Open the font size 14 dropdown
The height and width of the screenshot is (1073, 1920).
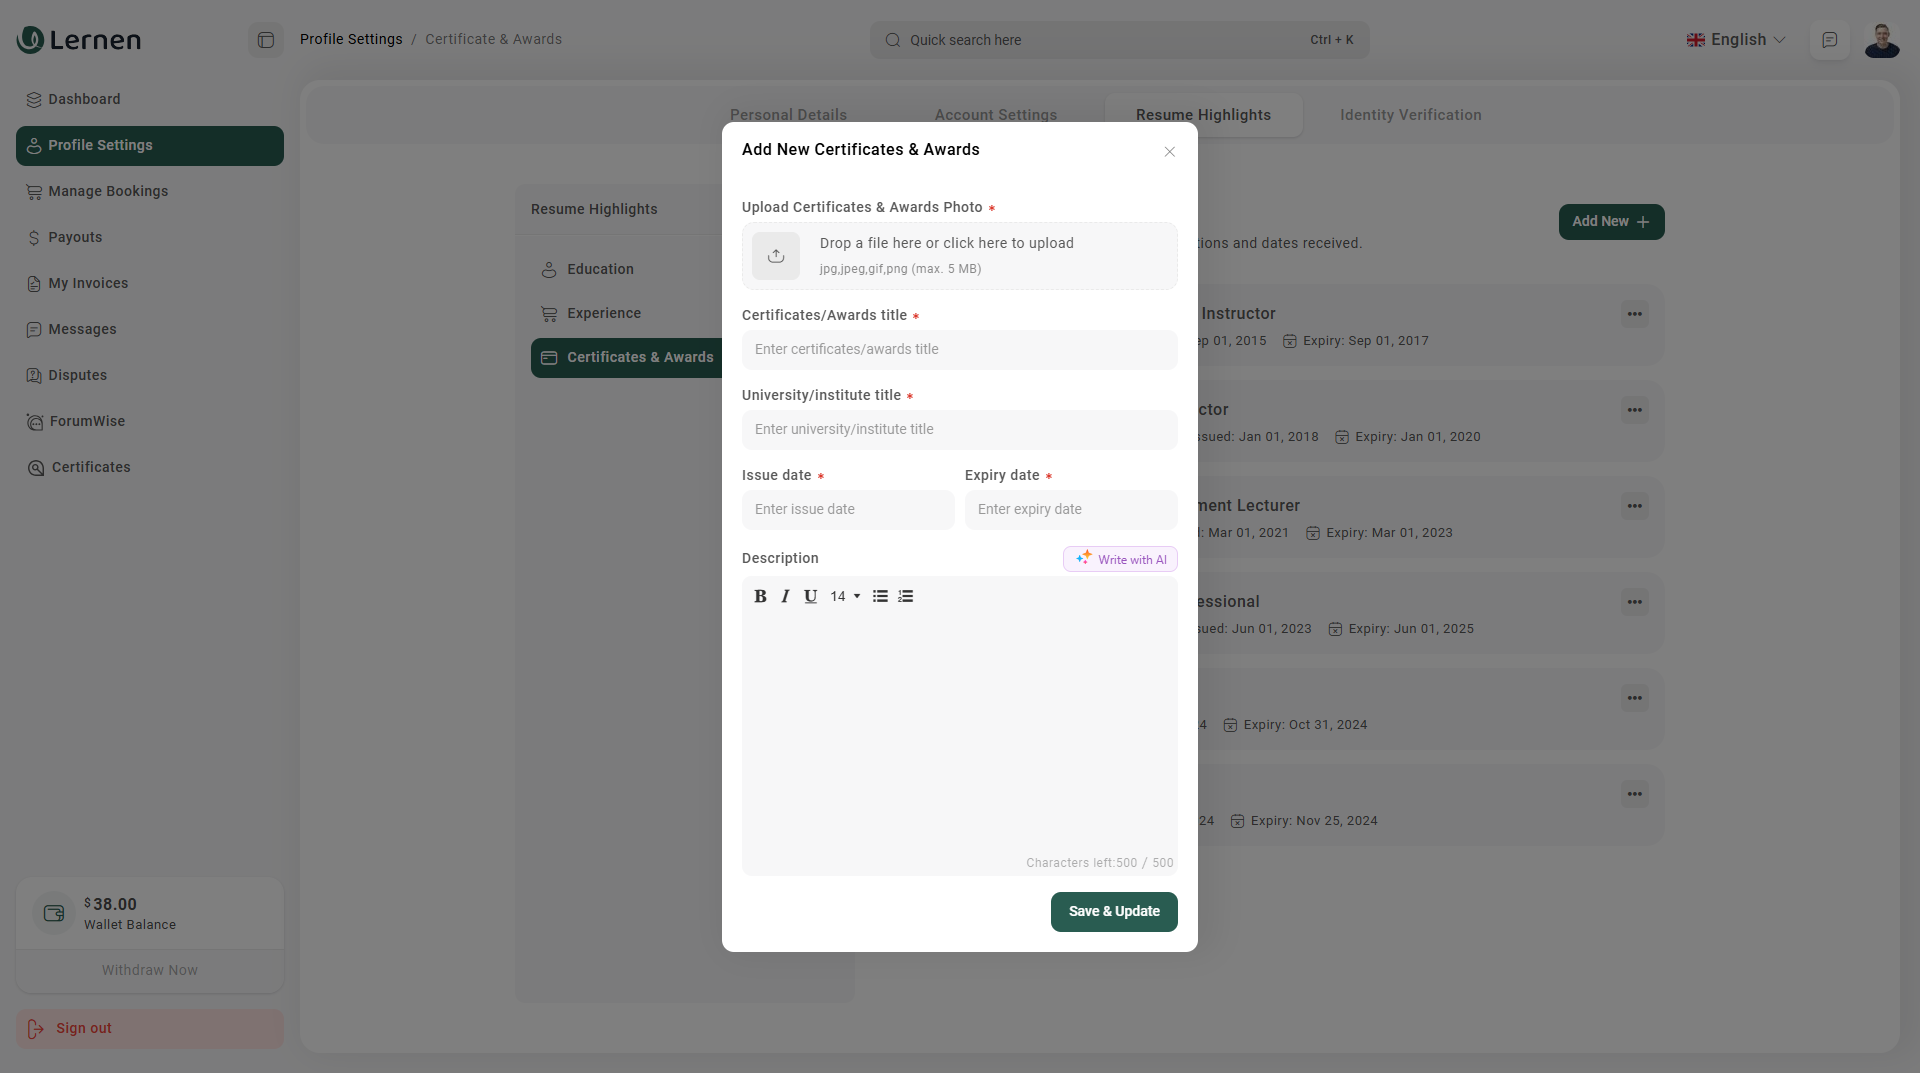(x=845, y=596)
